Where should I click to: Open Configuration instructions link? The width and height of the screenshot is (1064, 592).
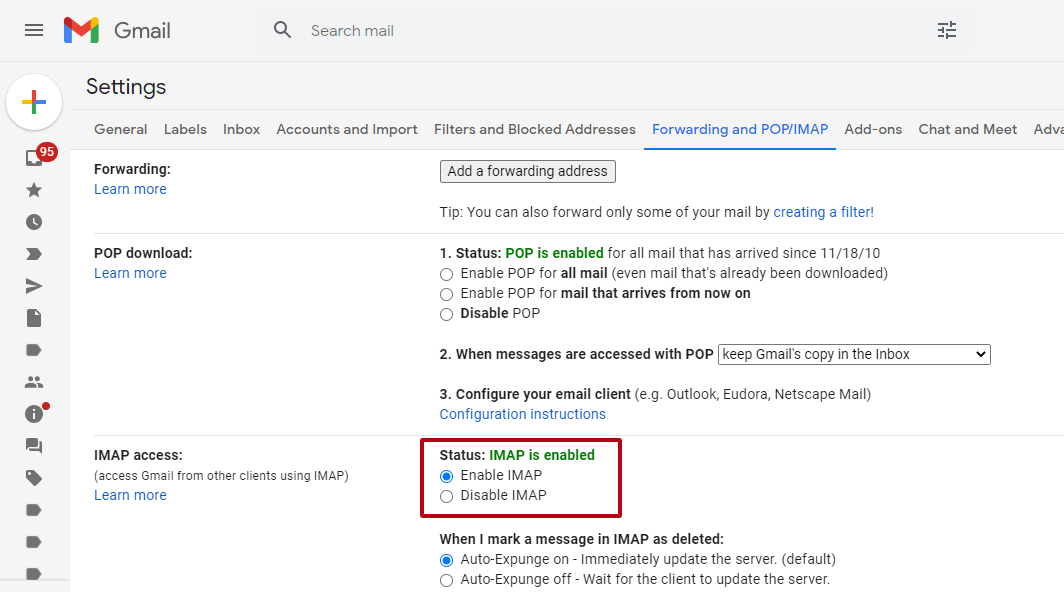click(x=522, y=414)
